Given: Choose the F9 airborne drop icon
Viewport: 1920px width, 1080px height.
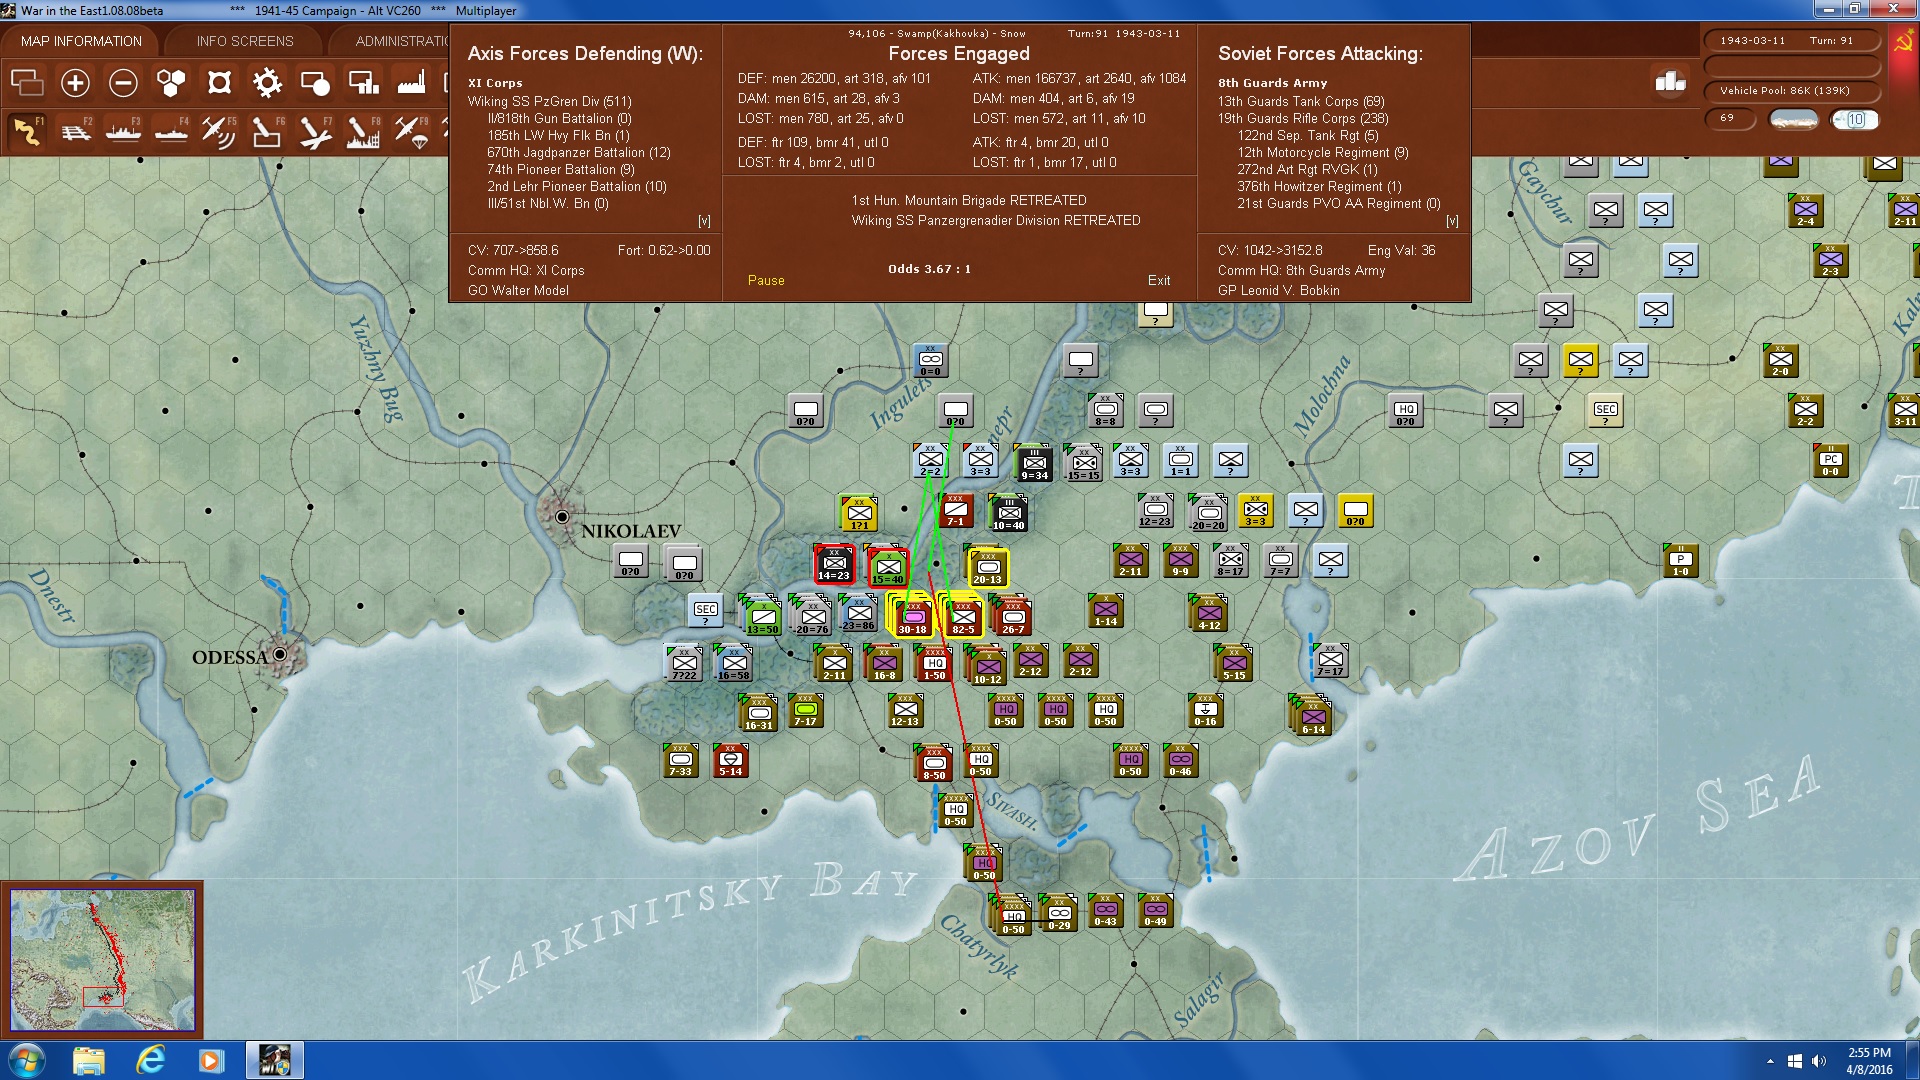Looking at the screenshot, I should [411, 131].
